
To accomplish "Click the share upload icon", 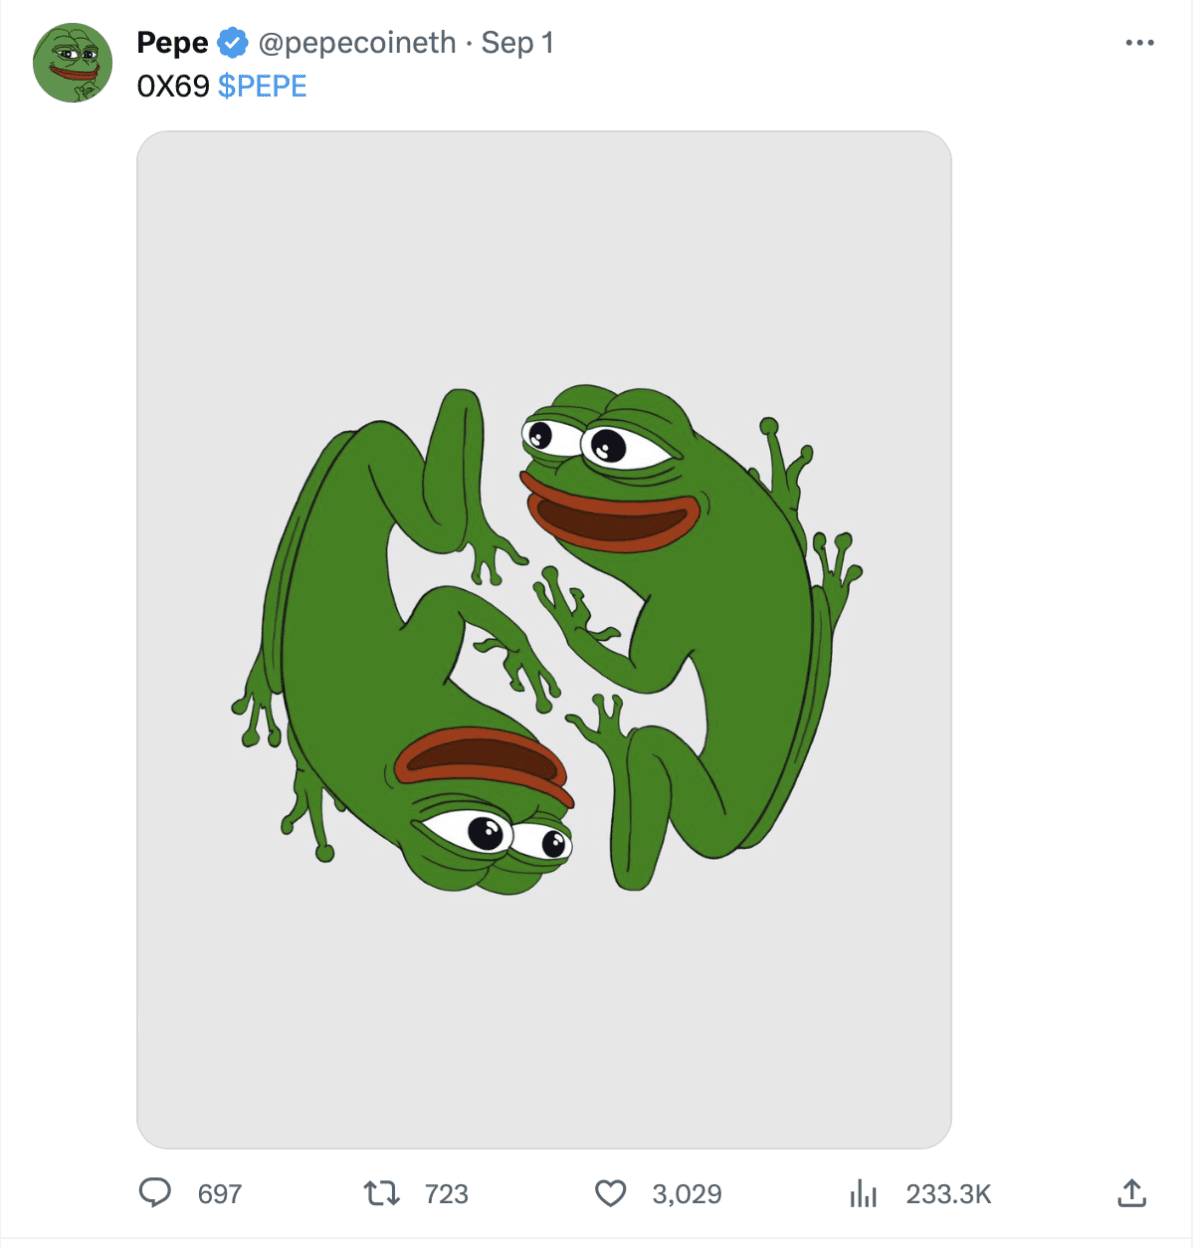I will [x=1131, y=1193].
